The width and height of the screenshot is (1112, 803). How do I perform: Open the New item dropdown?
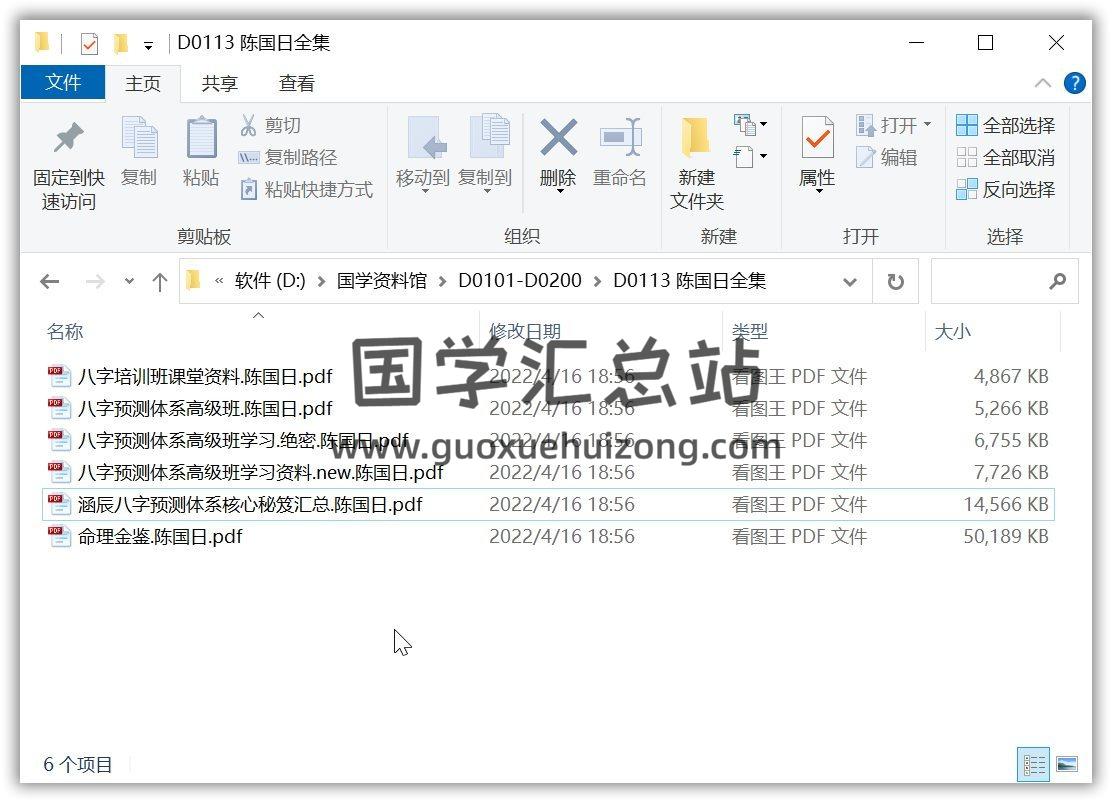750,125
